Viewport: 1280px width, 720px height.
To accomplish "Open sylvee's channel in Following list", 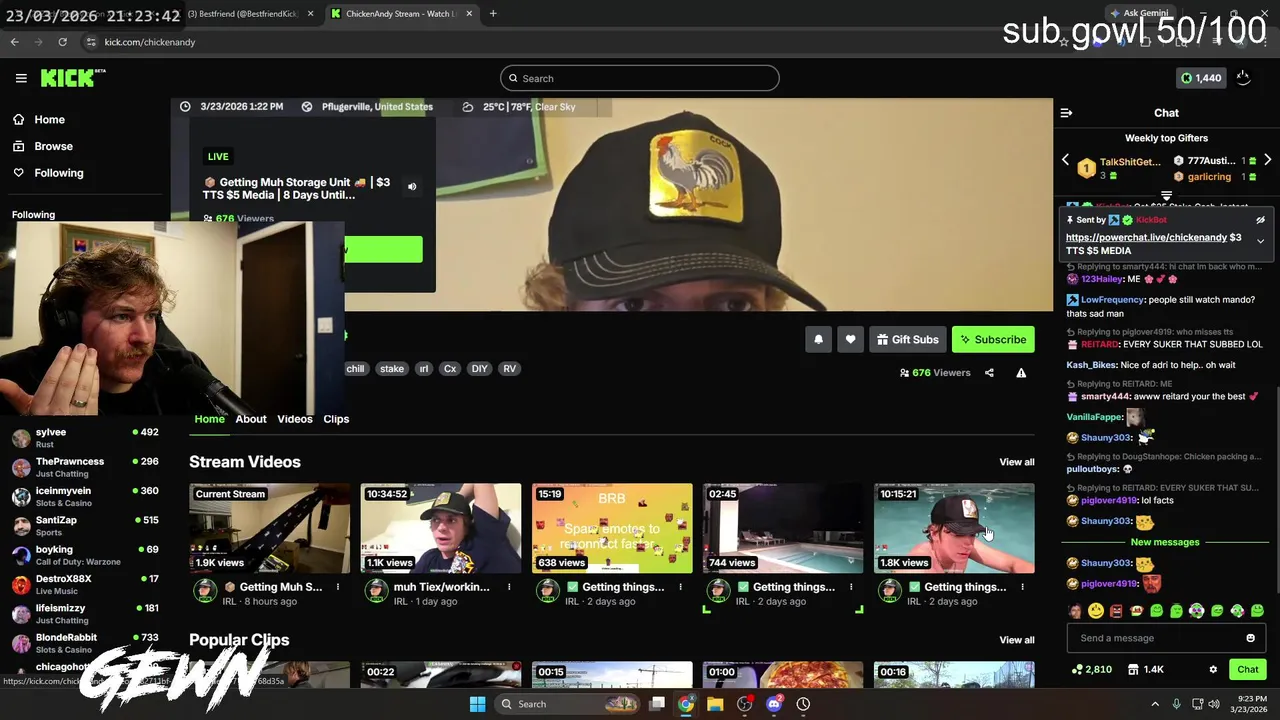I will click(85, 438).
